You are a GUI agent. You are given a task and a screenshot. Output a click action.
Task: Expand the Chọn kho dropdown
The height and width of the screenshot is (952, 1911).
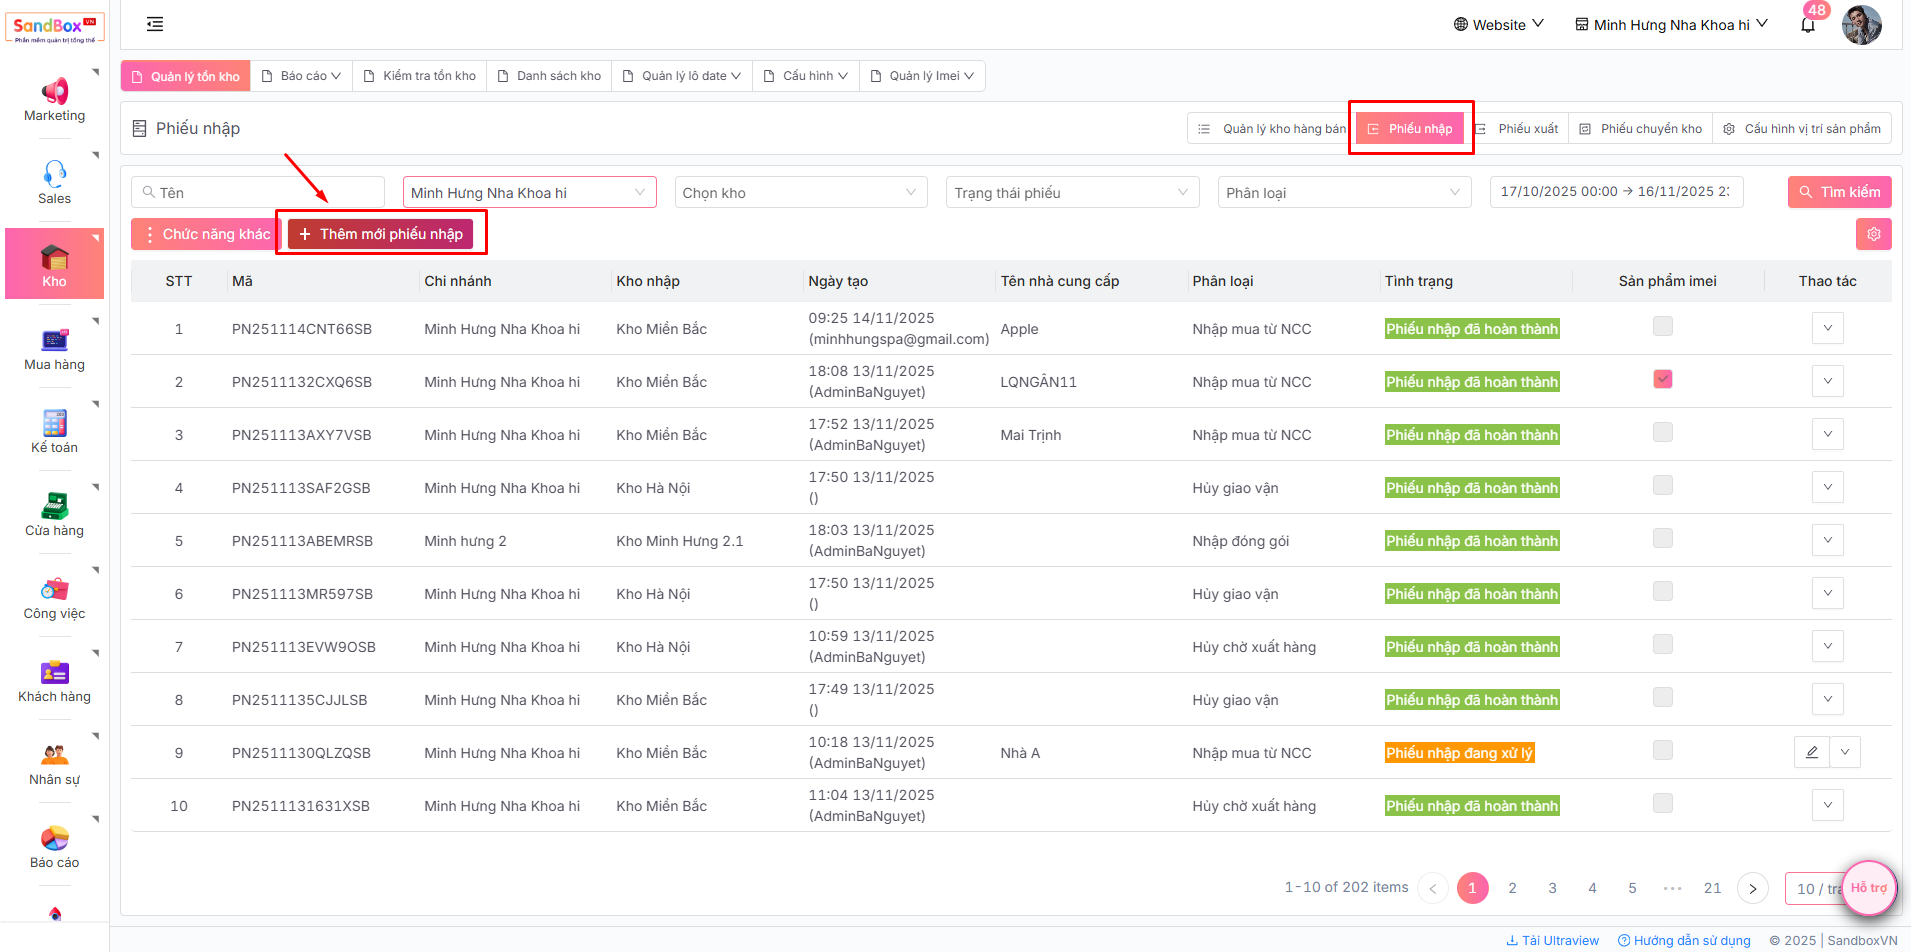pos(800,192)
